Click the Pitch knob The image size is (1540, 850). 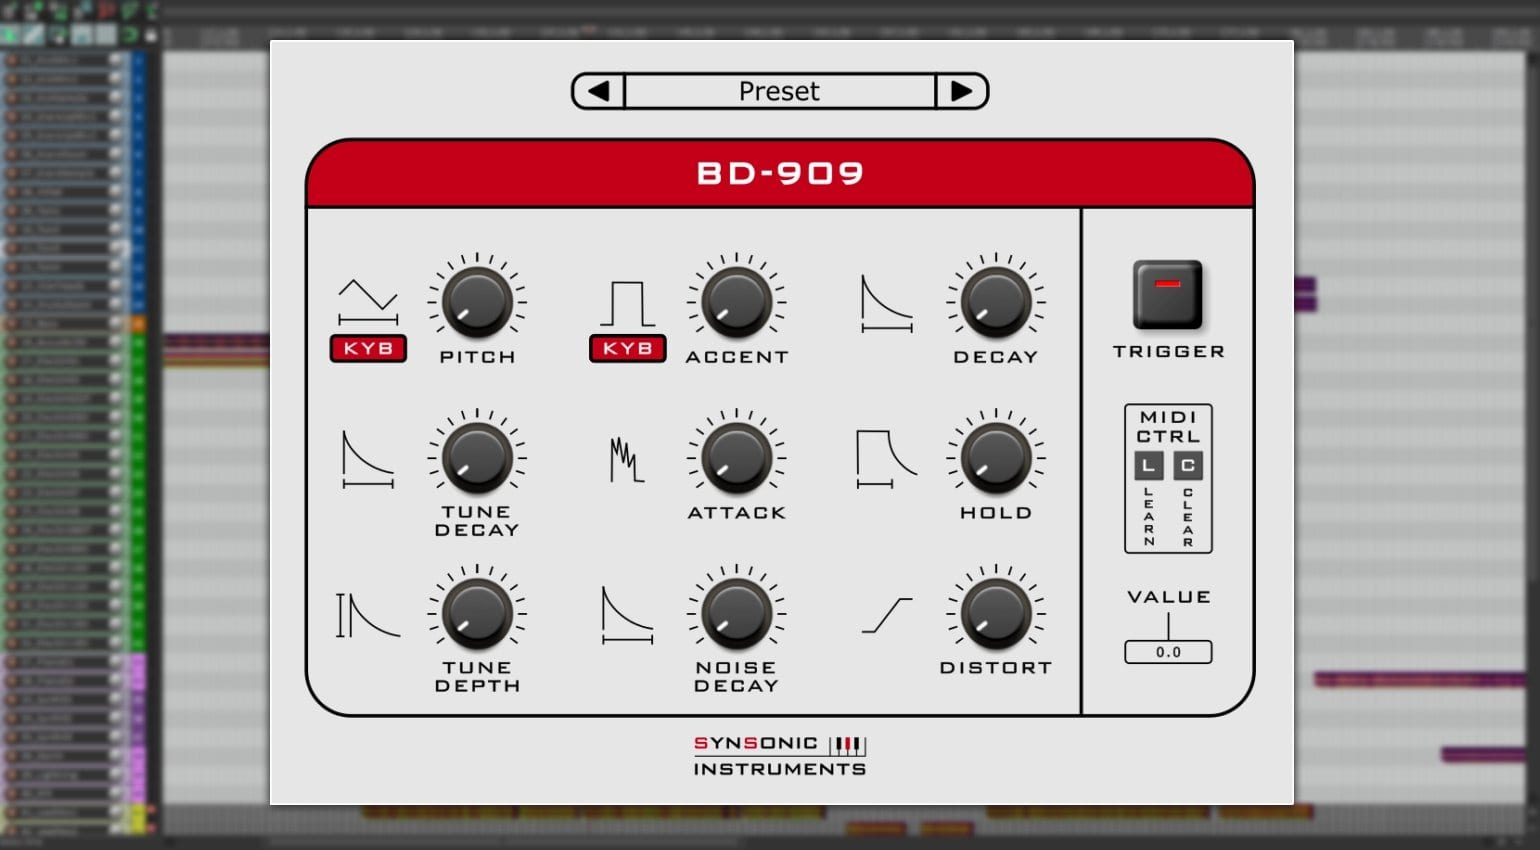(477, 302)
